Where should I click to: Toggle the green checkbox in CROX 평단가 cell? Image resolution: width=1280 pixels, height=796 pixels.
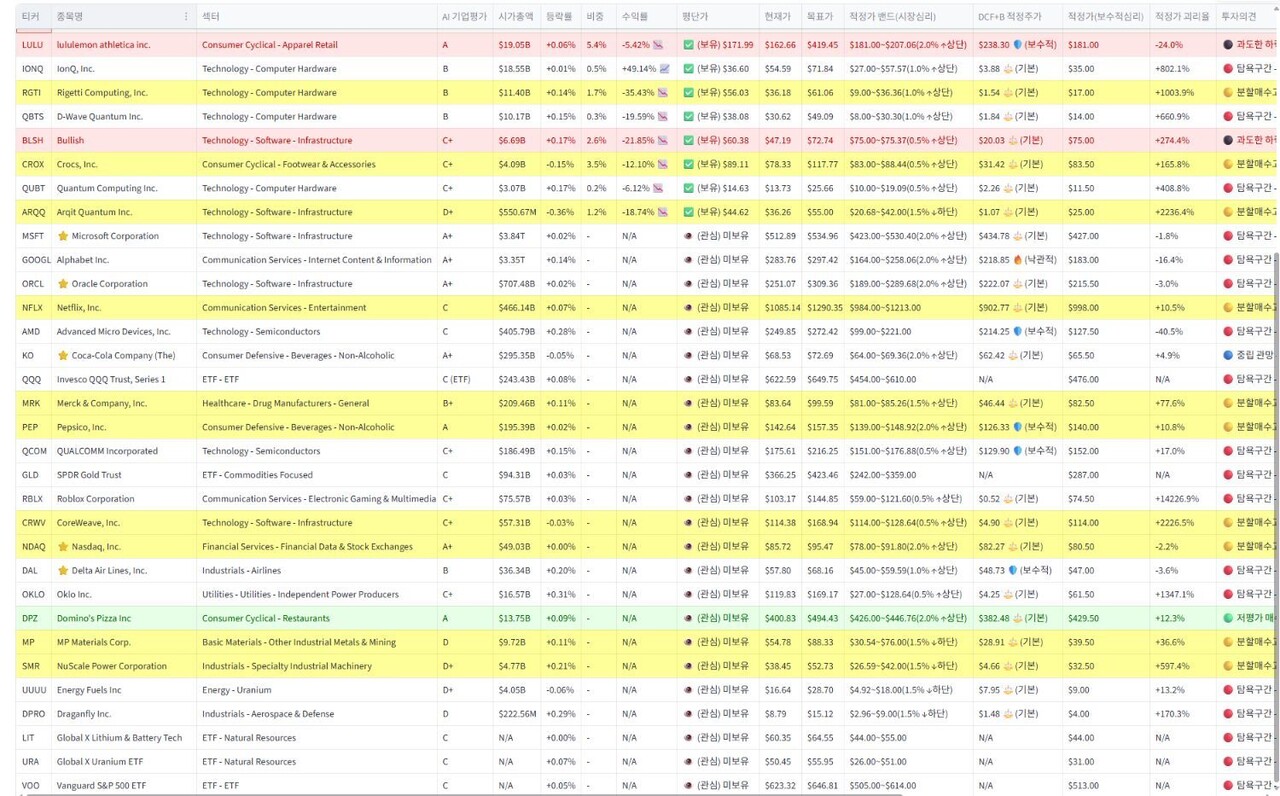pos(688,164)
